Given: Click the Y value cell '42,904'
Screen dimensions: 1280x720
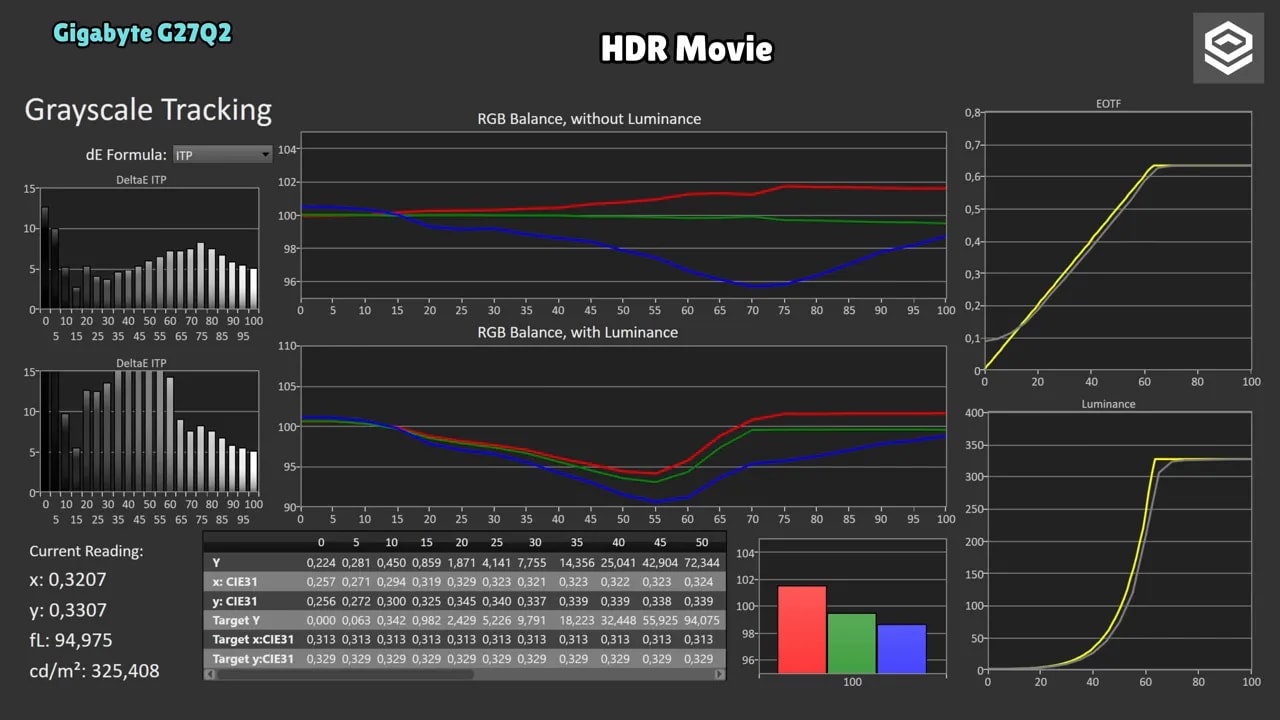Looking at the screenshot, I should coord(660,563).
